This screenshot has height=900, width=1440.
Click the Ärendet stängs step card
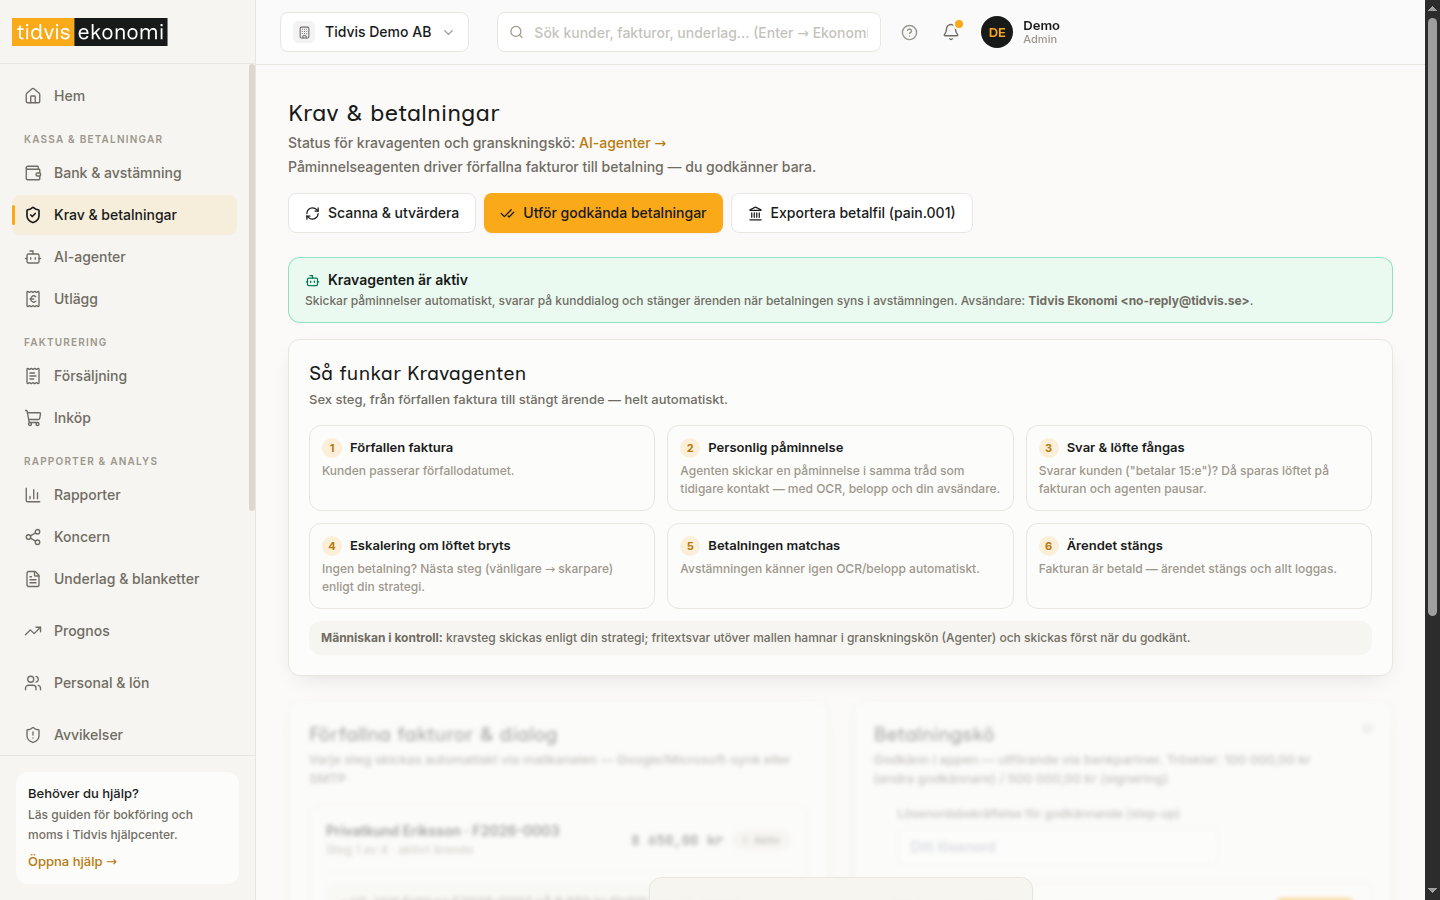pyautogui.click(x=1199, y=566)
